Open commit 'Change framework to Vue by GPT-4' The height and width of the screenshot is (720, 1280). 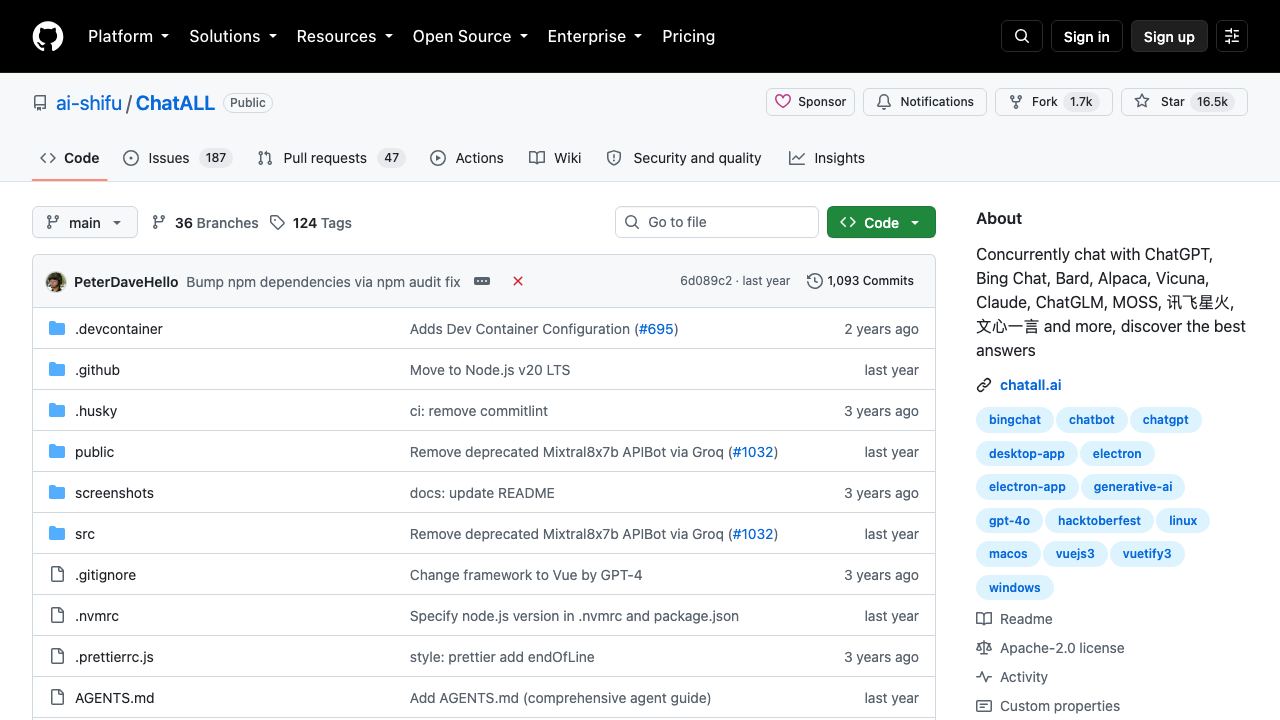526,575
